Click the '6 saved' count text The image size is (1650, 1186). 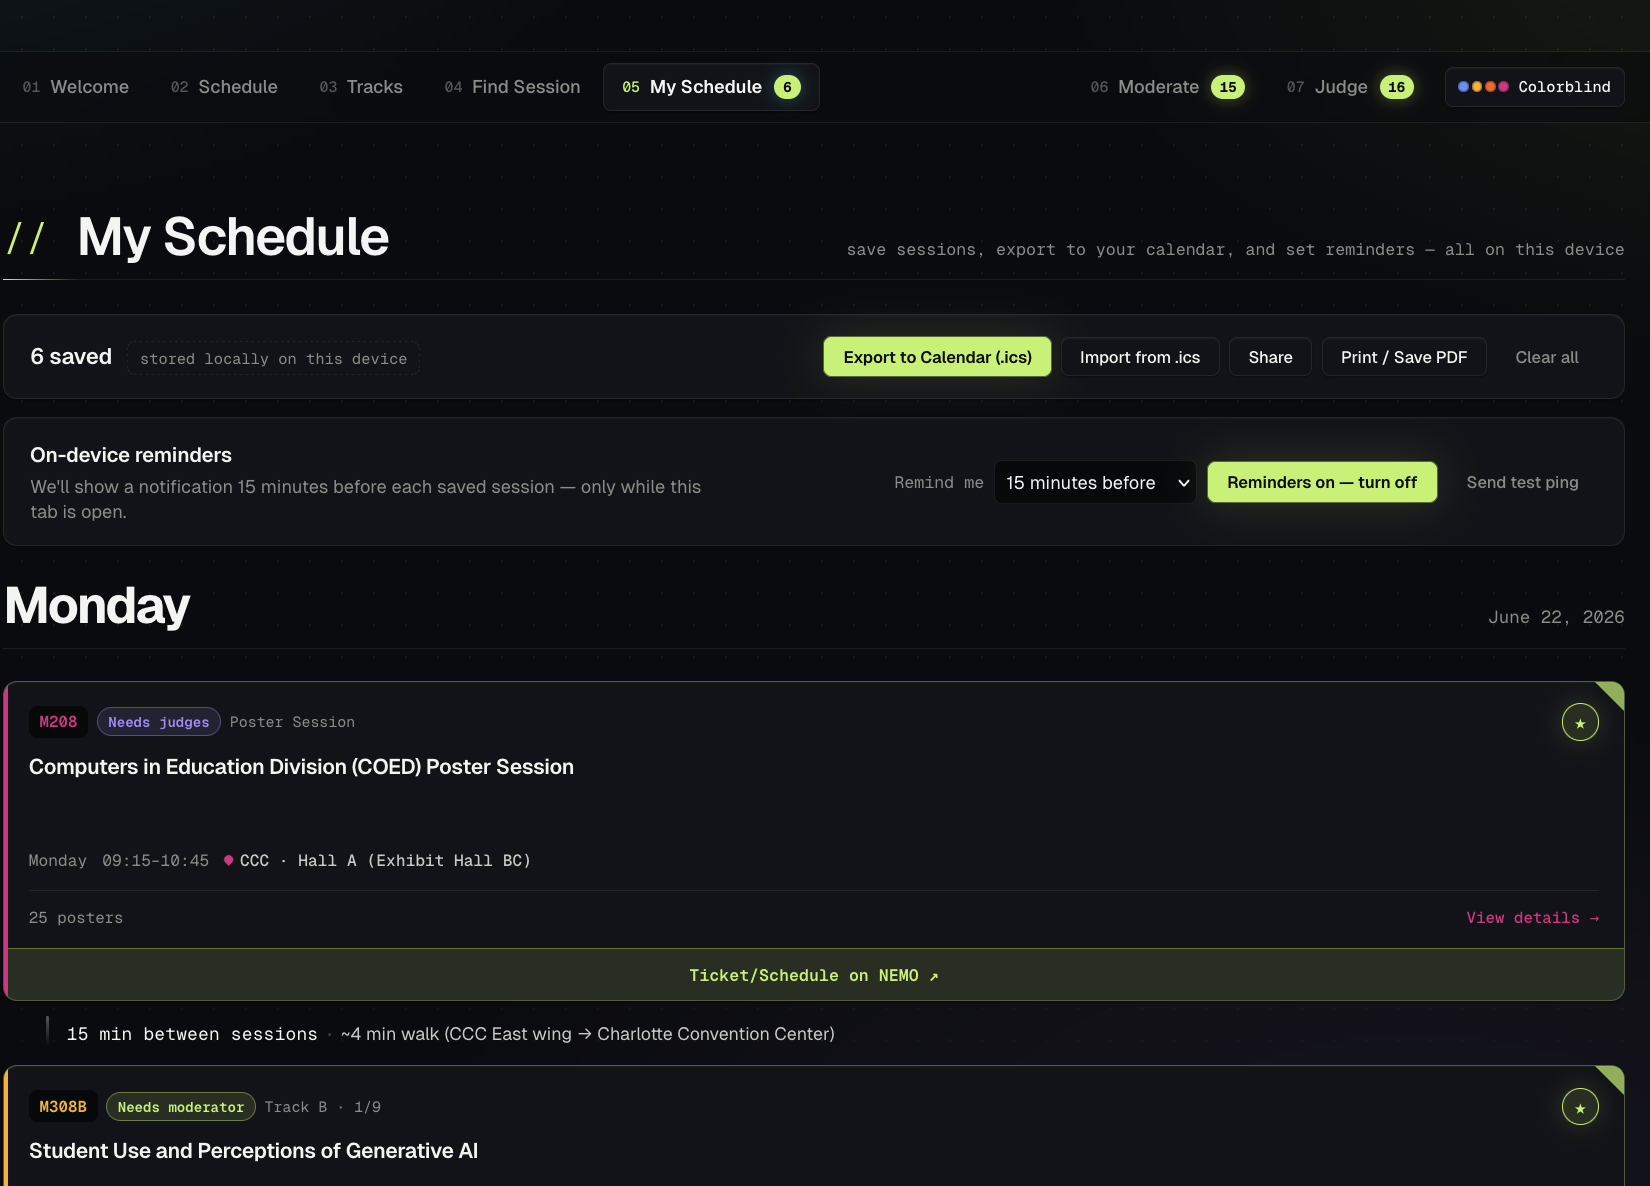click(x=71, y=357)
